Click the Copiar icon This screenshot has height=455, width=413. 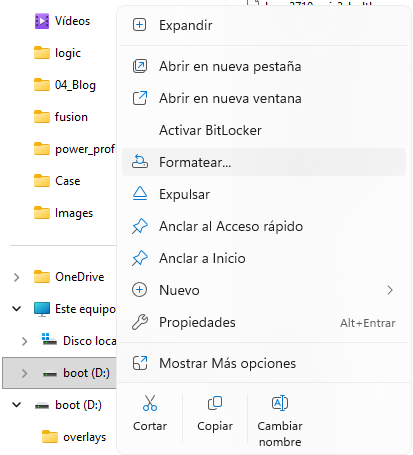pos(215,403)
